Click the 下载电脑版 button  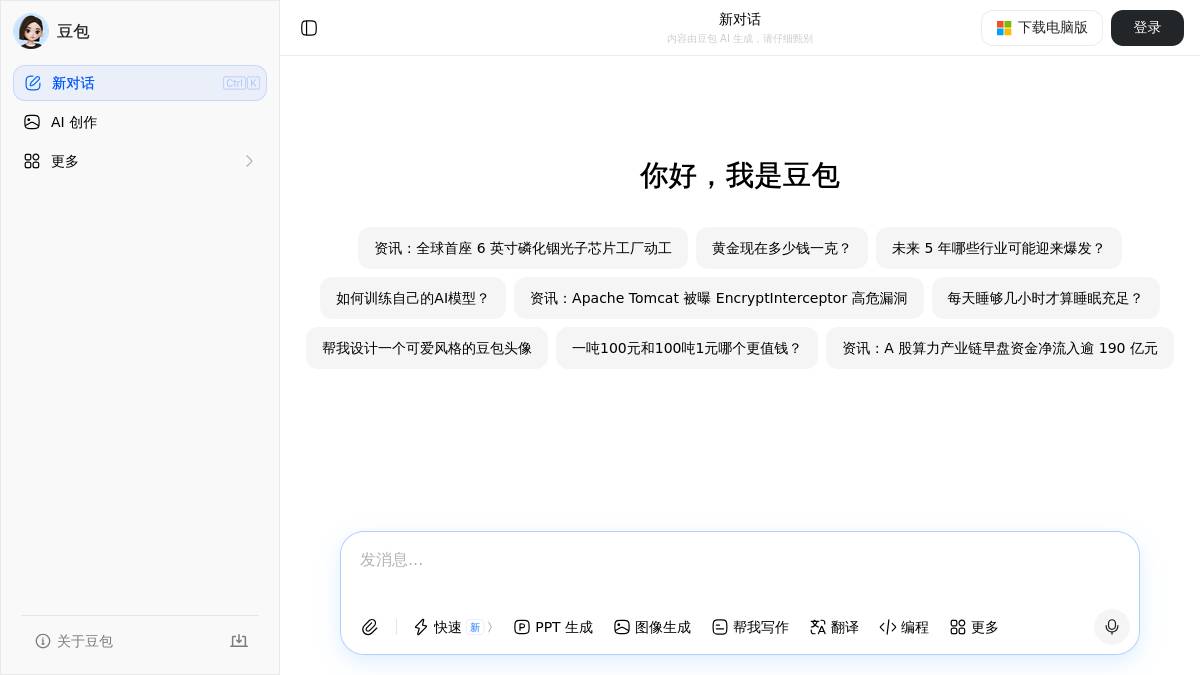[x=1042, y=28]
